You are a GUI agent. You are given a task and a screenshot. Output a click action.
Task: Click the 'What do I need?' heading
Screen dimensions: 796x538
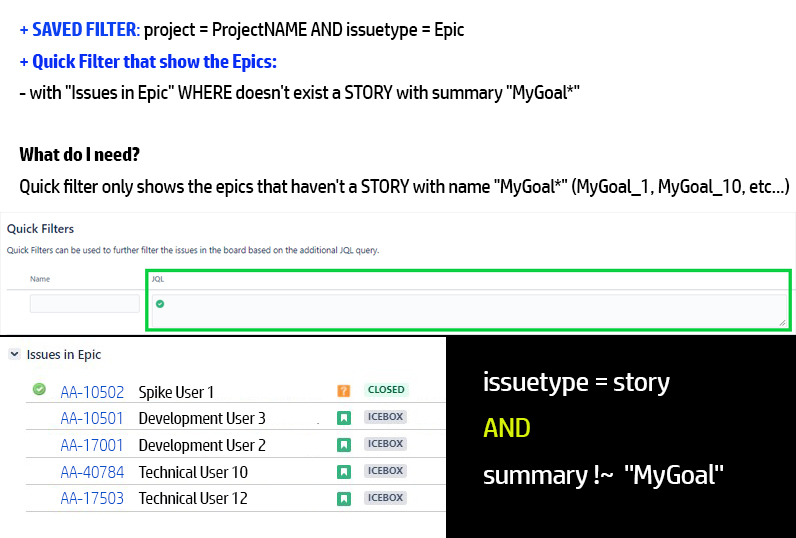80,154
